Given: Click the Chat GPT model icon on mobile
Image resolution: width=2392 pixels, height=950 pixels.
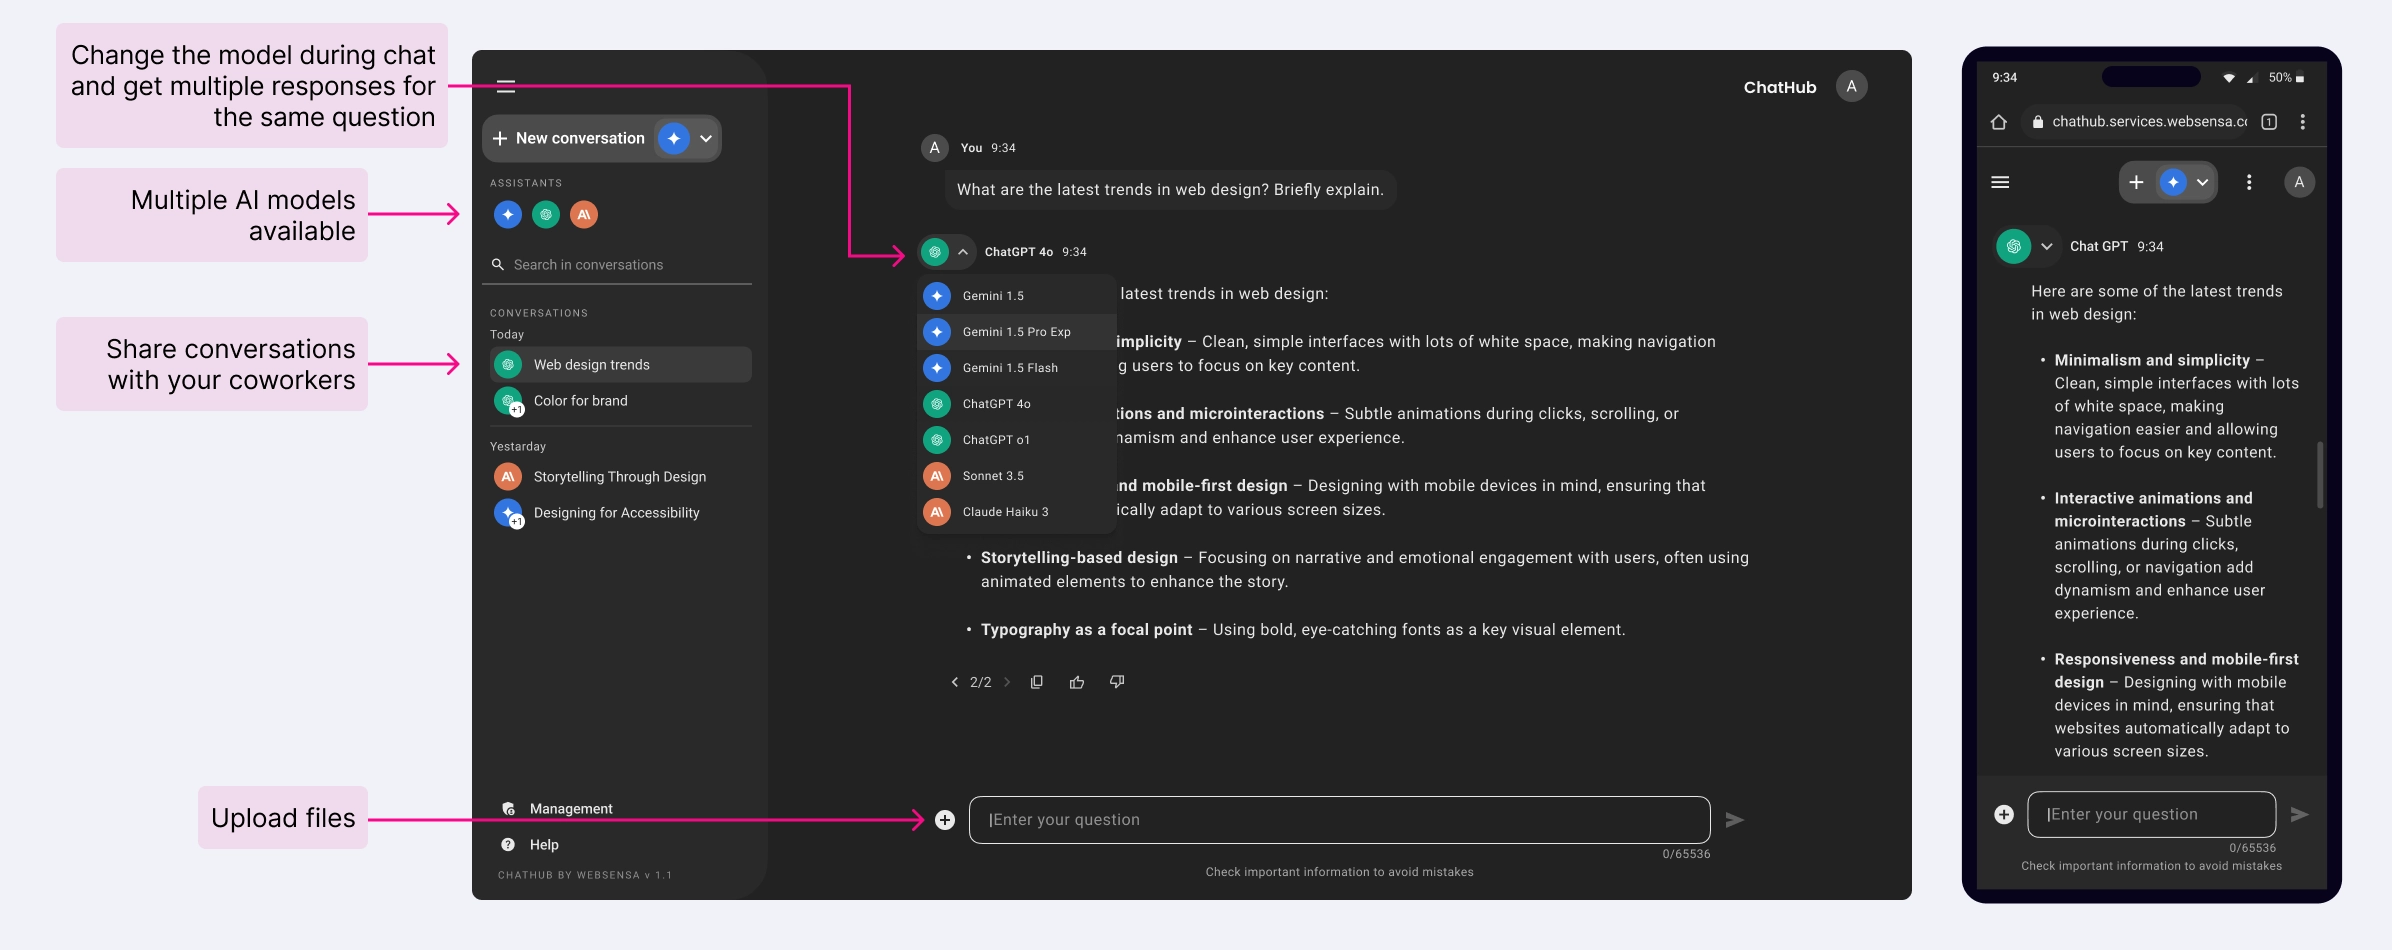Looking at the screenshot, I should (x=2013, y=246).
